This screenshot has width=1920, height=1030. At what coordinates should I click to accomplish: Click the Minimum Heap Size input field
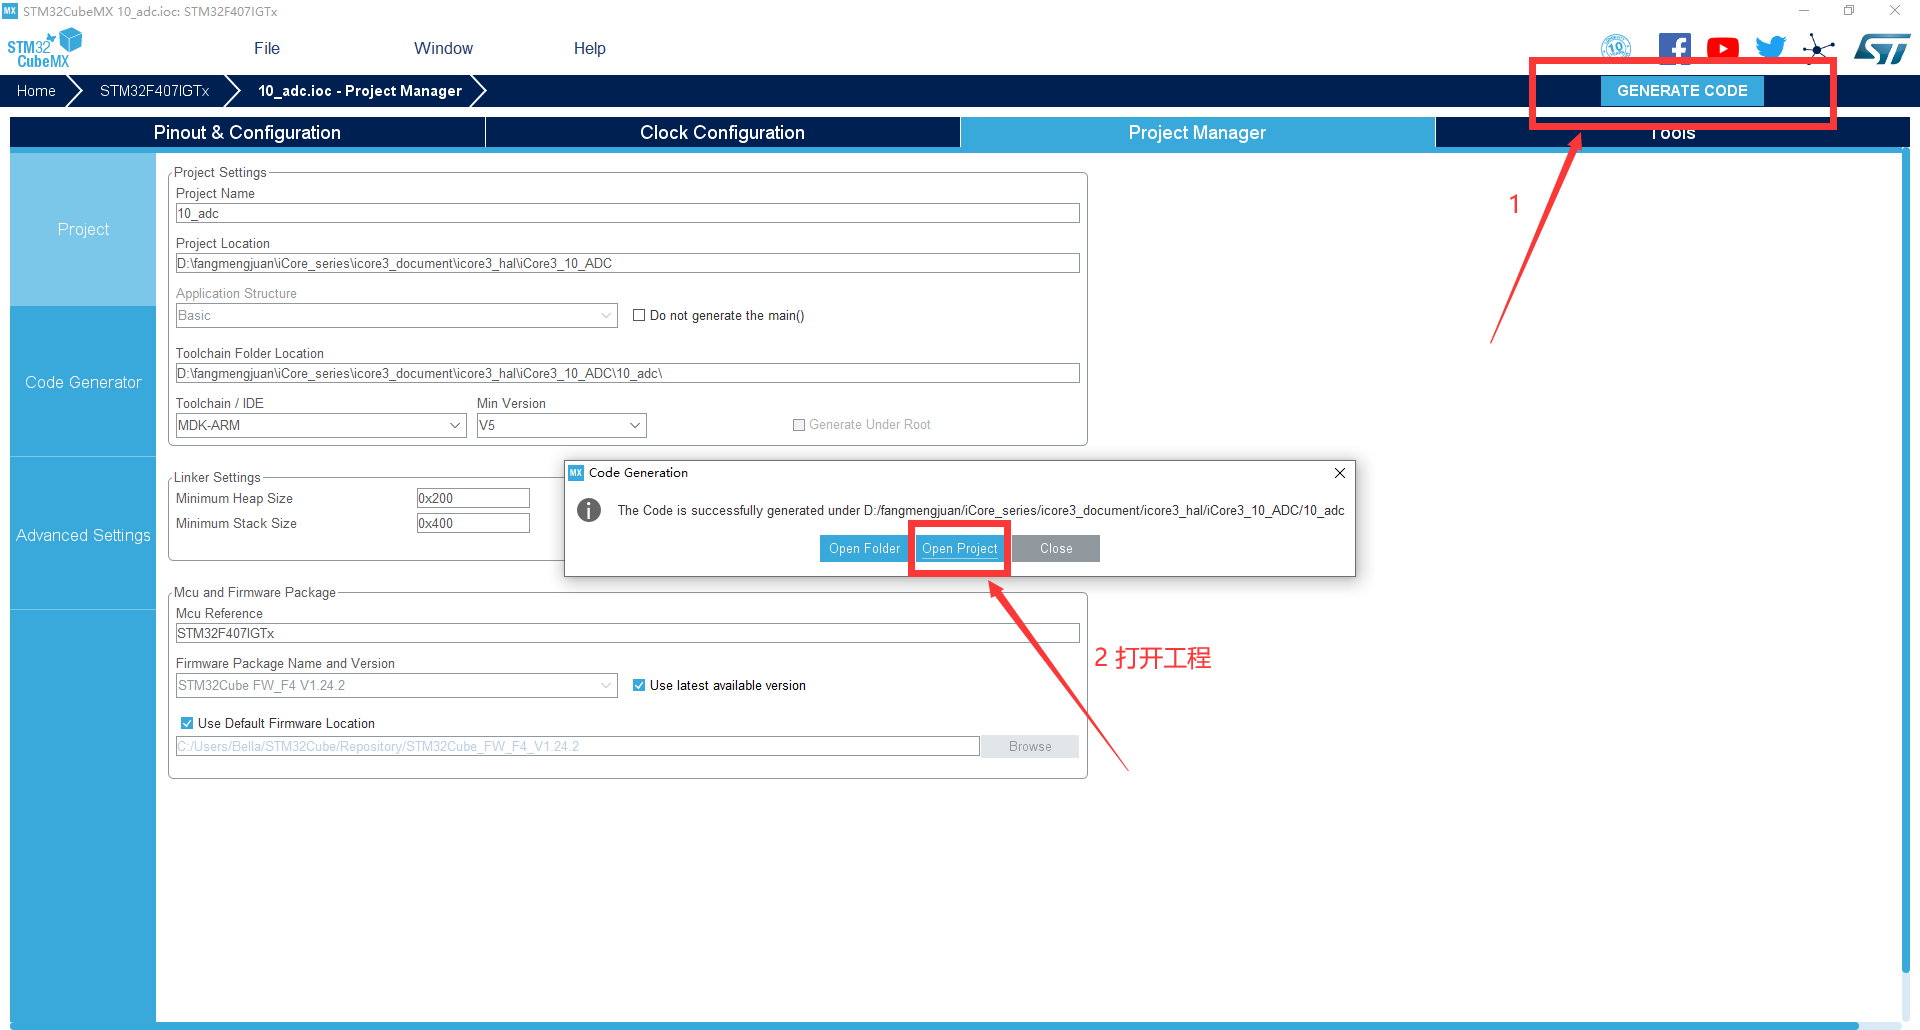click(x=472, y=498)
